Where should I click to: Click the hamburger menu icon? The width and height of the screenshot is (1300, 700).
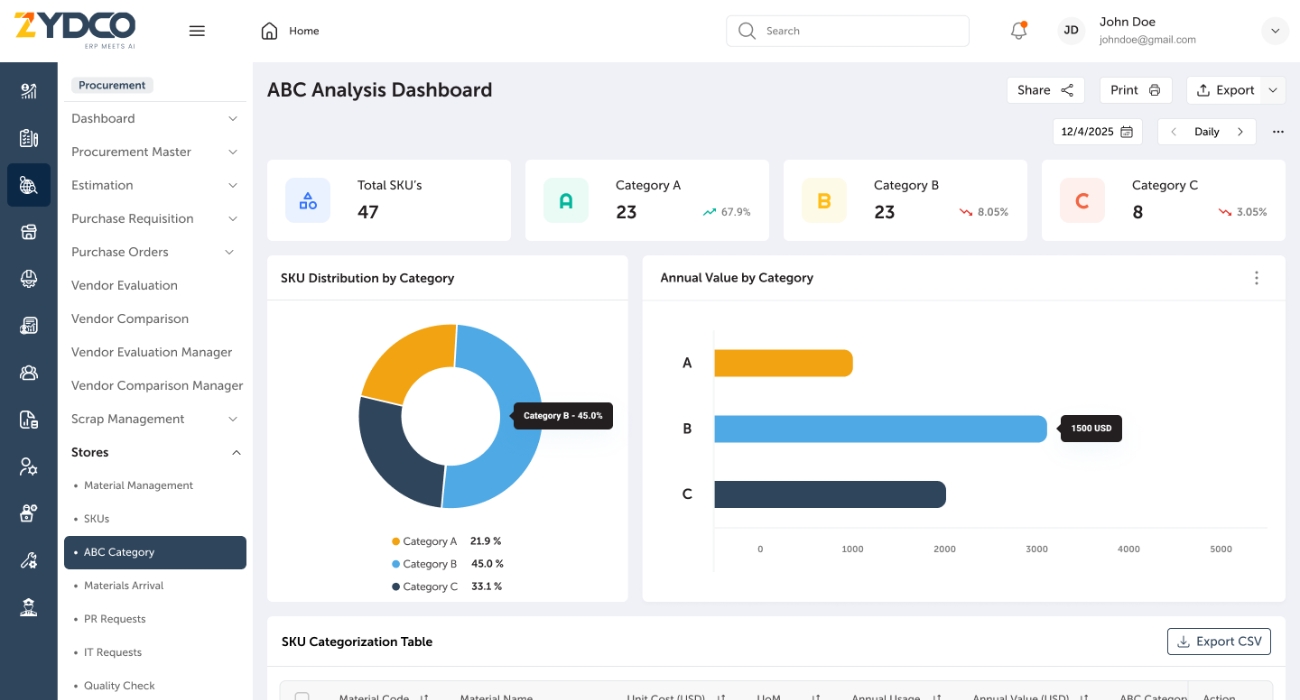click(197, 31)
